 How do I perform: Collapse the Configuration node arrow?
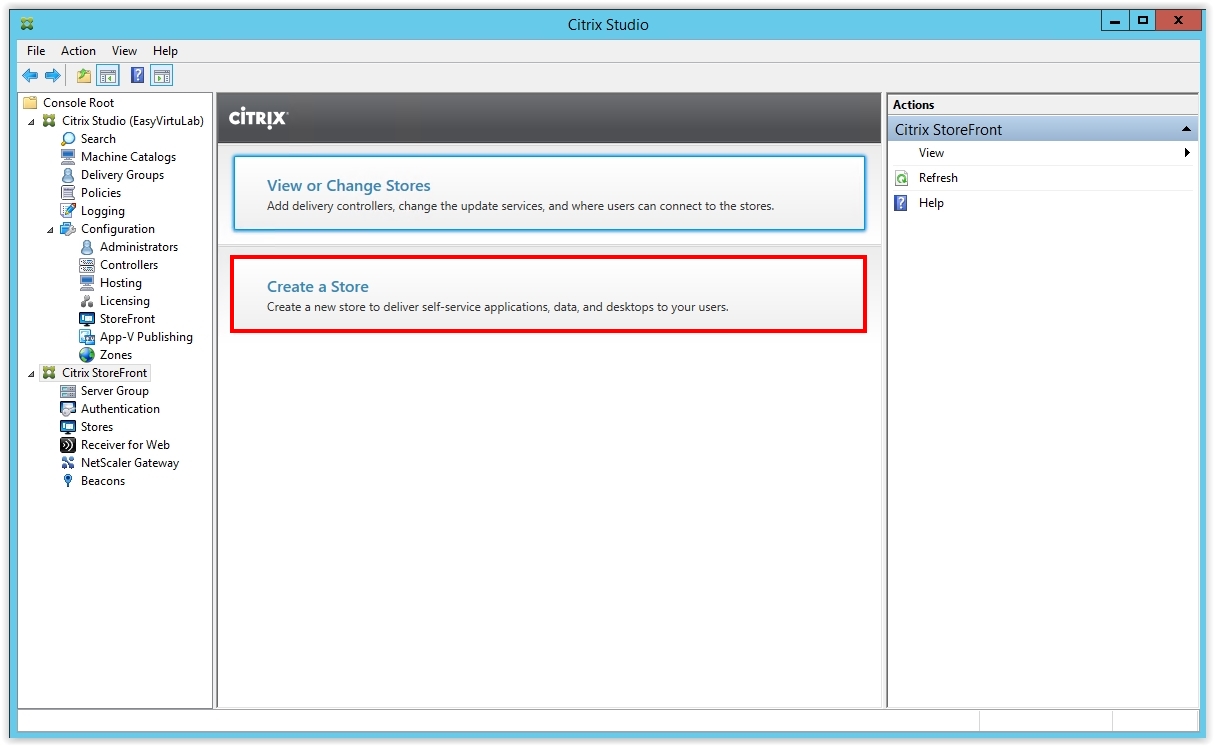(50, 229)
